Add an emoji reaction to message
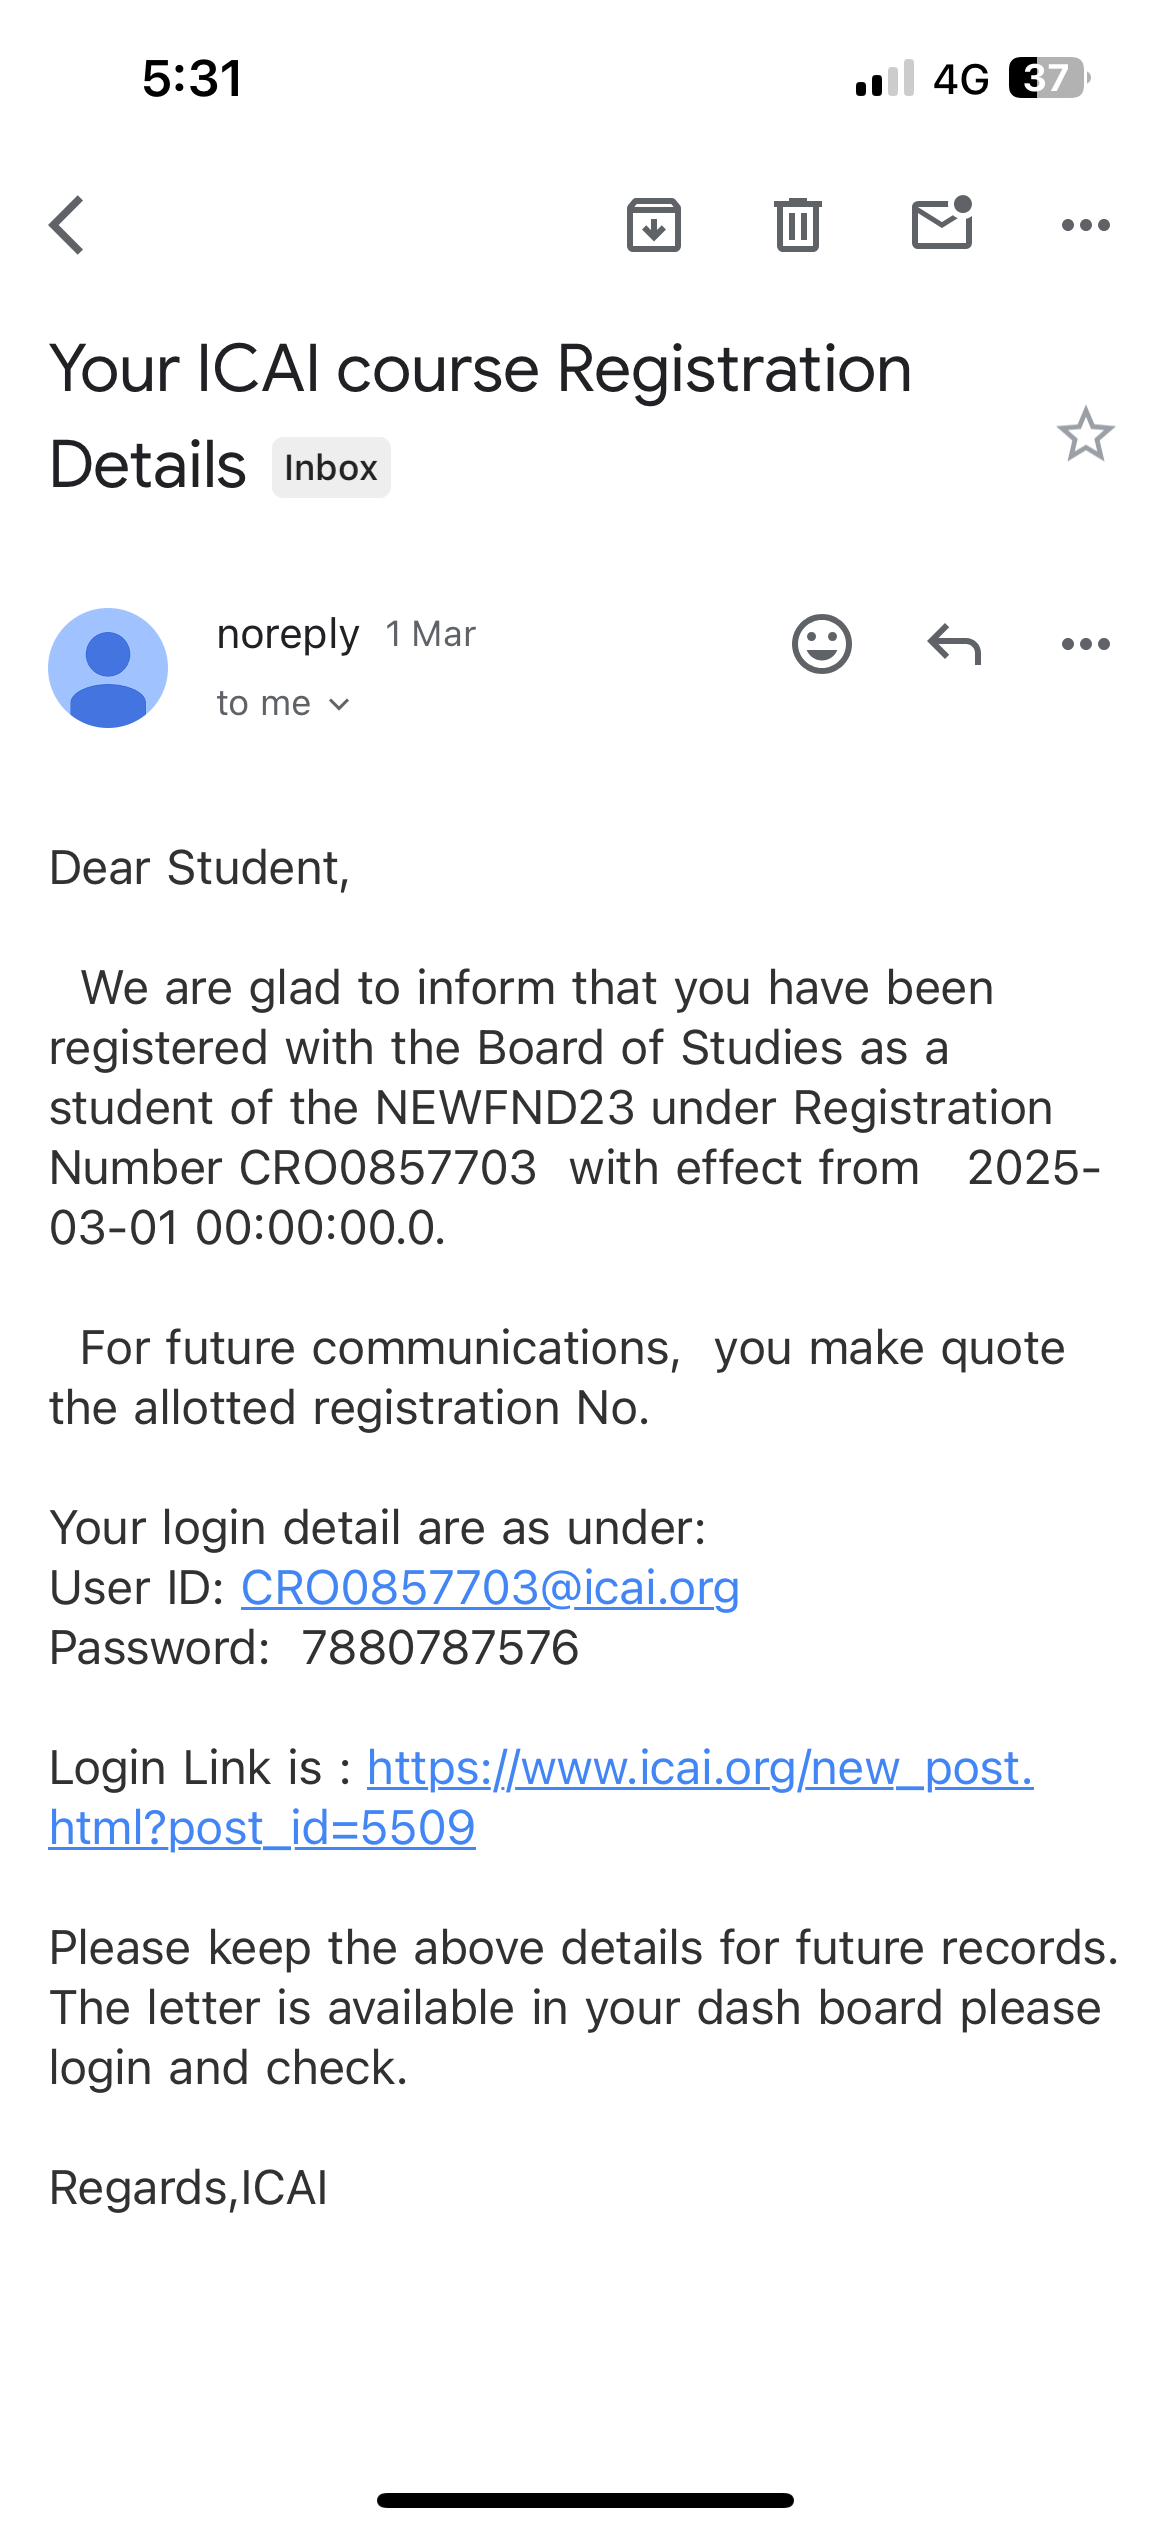Image resolution: width=1170 pixels, height=2532 pixels. [821, 643]
